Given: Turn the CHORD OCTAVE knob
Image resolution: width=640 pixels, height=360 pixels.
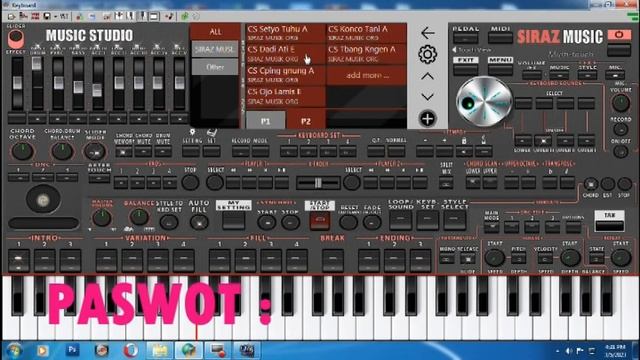Looking at the screenshot, I should 22,151.
